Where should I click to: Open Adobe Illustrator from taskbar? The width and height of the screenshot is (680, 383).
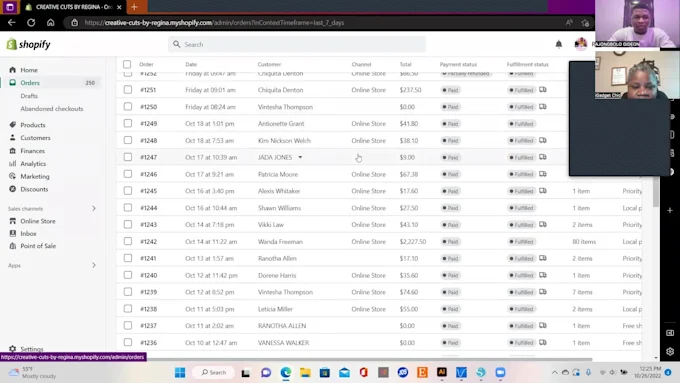[441, 372]
